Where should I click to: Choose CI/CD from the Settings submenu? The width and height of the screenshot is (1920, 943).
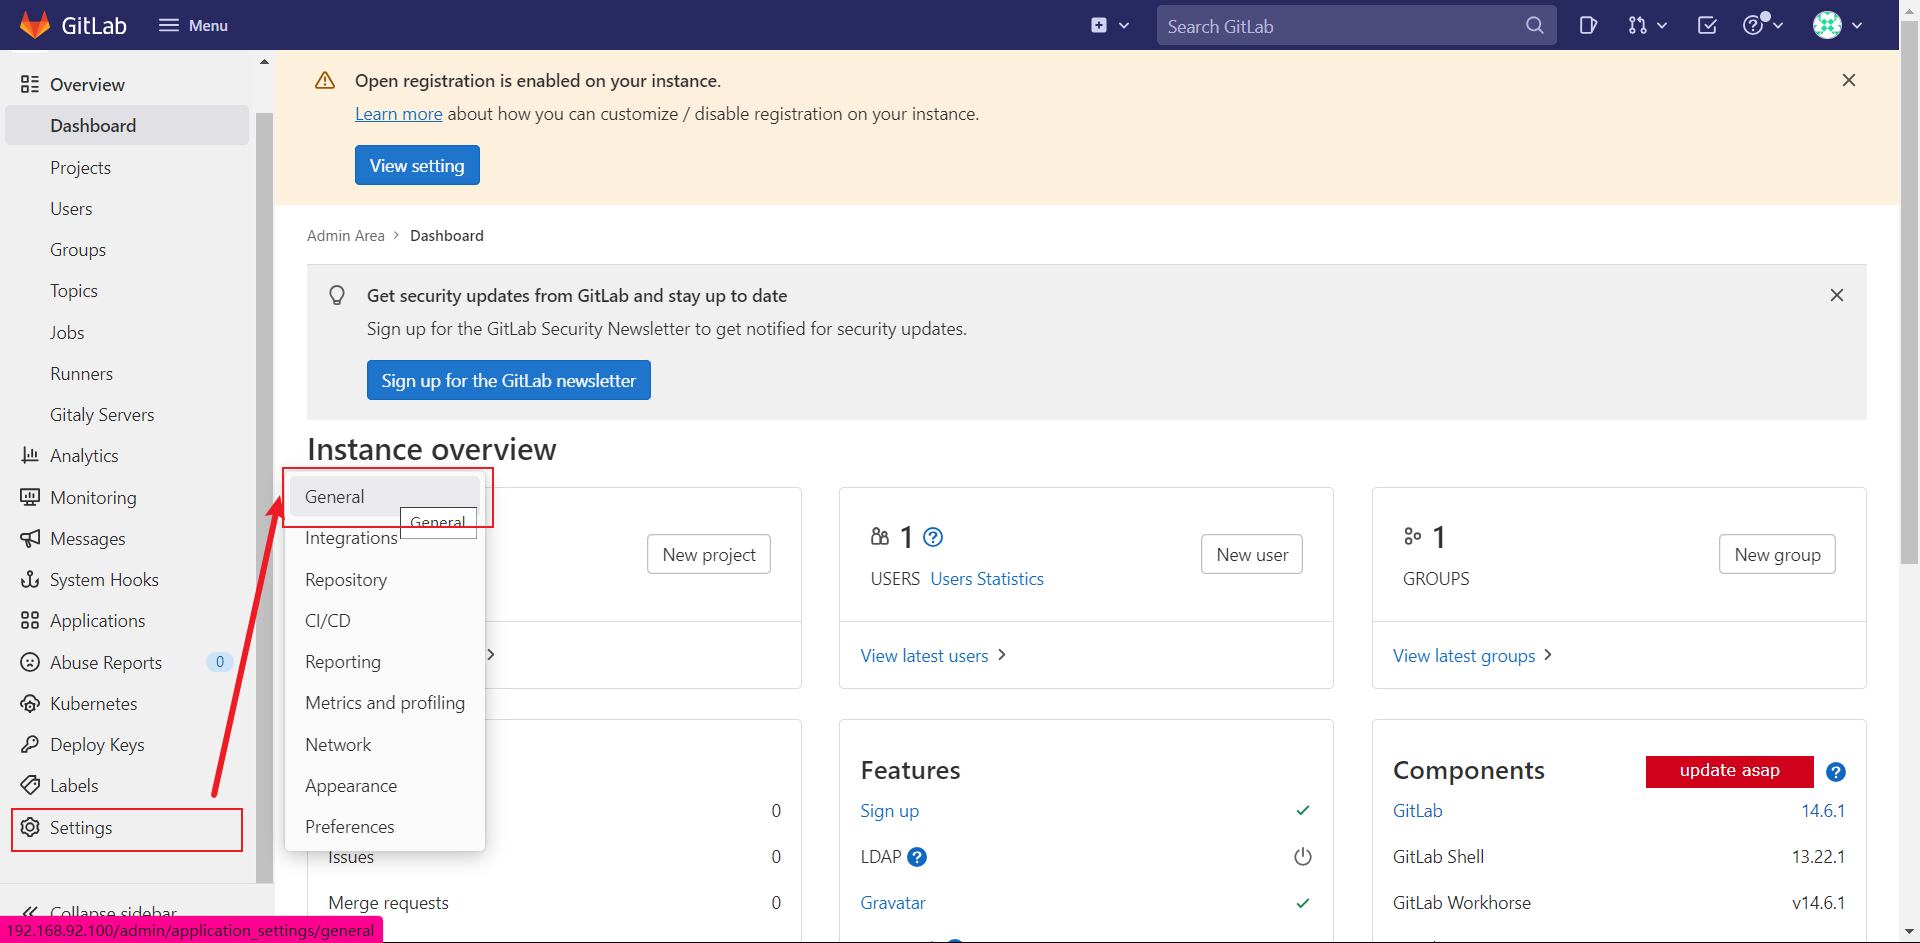coord(328,621)
